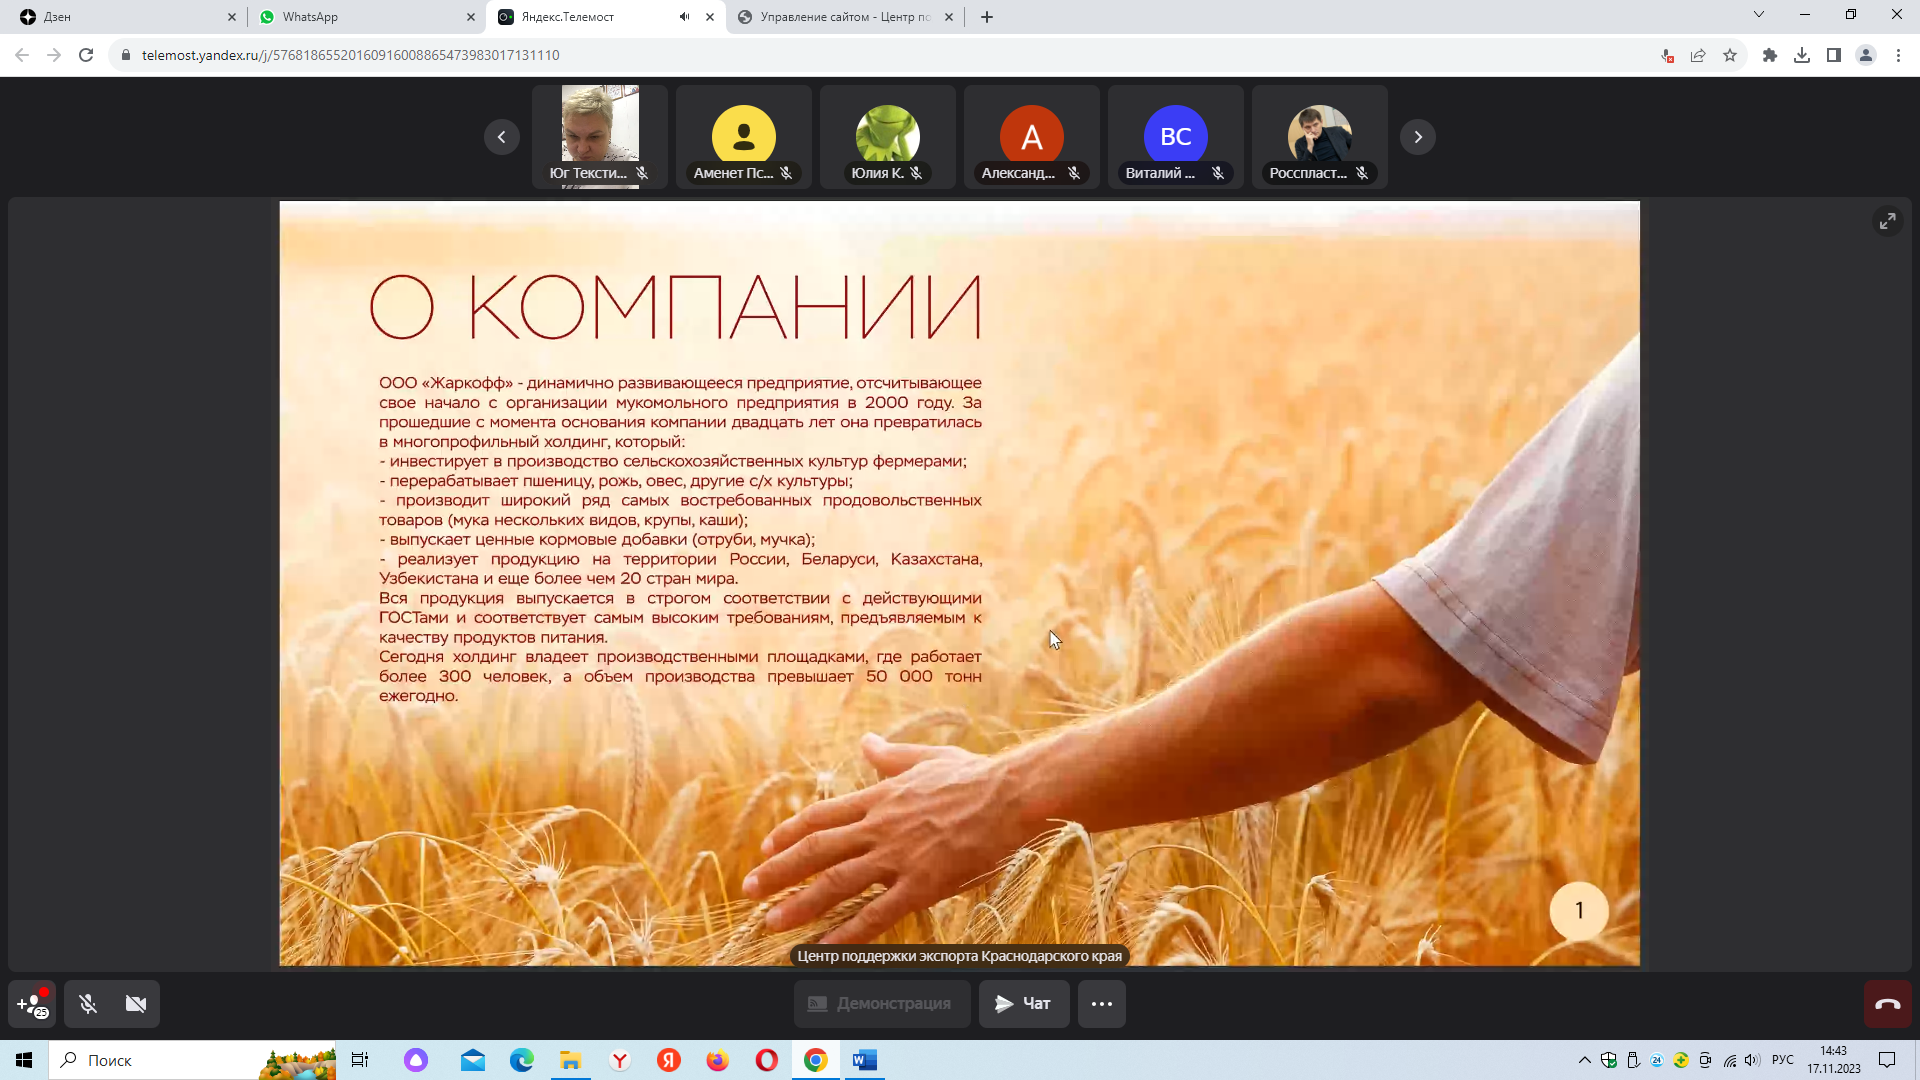Show previous participants in the strip

[x=502, y=137]
